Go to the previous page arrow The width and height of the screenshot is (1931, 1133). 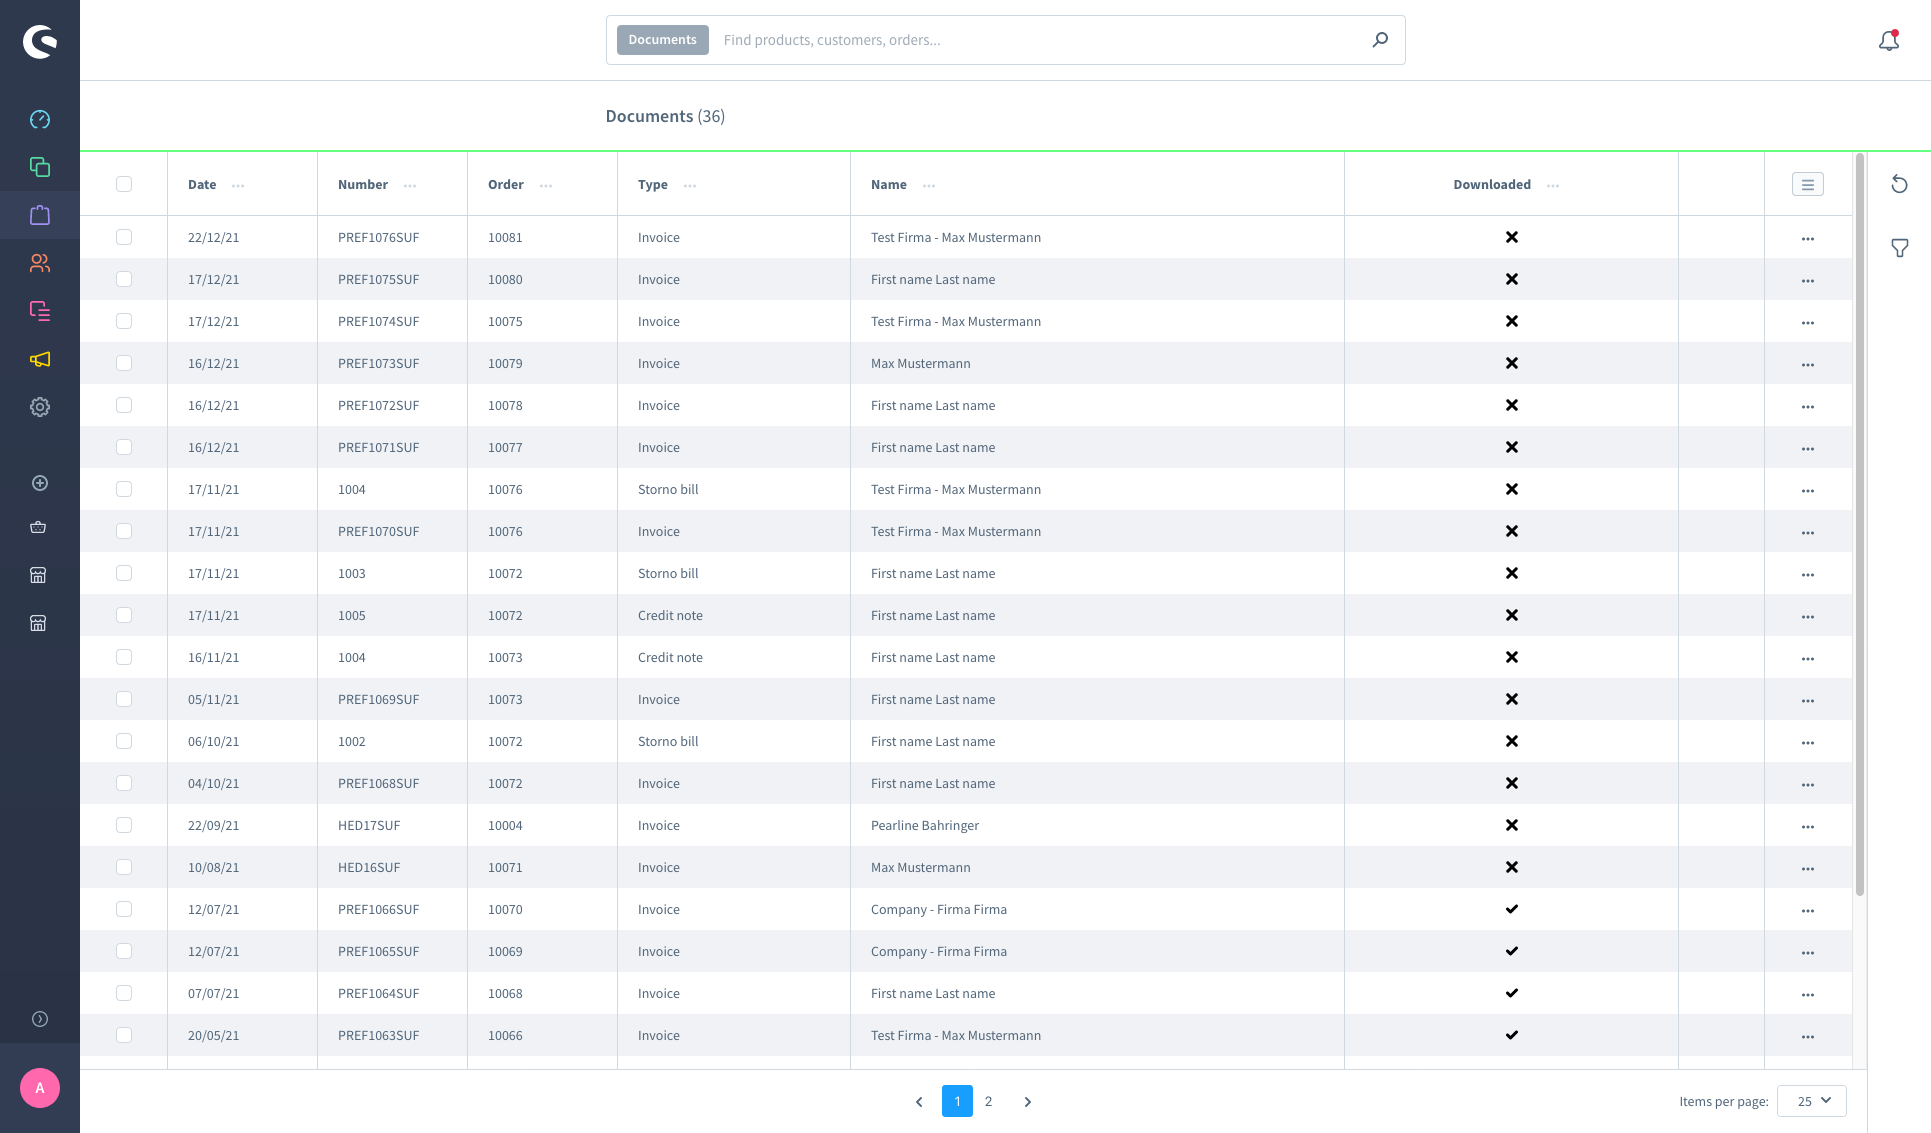pos(919,1101)
